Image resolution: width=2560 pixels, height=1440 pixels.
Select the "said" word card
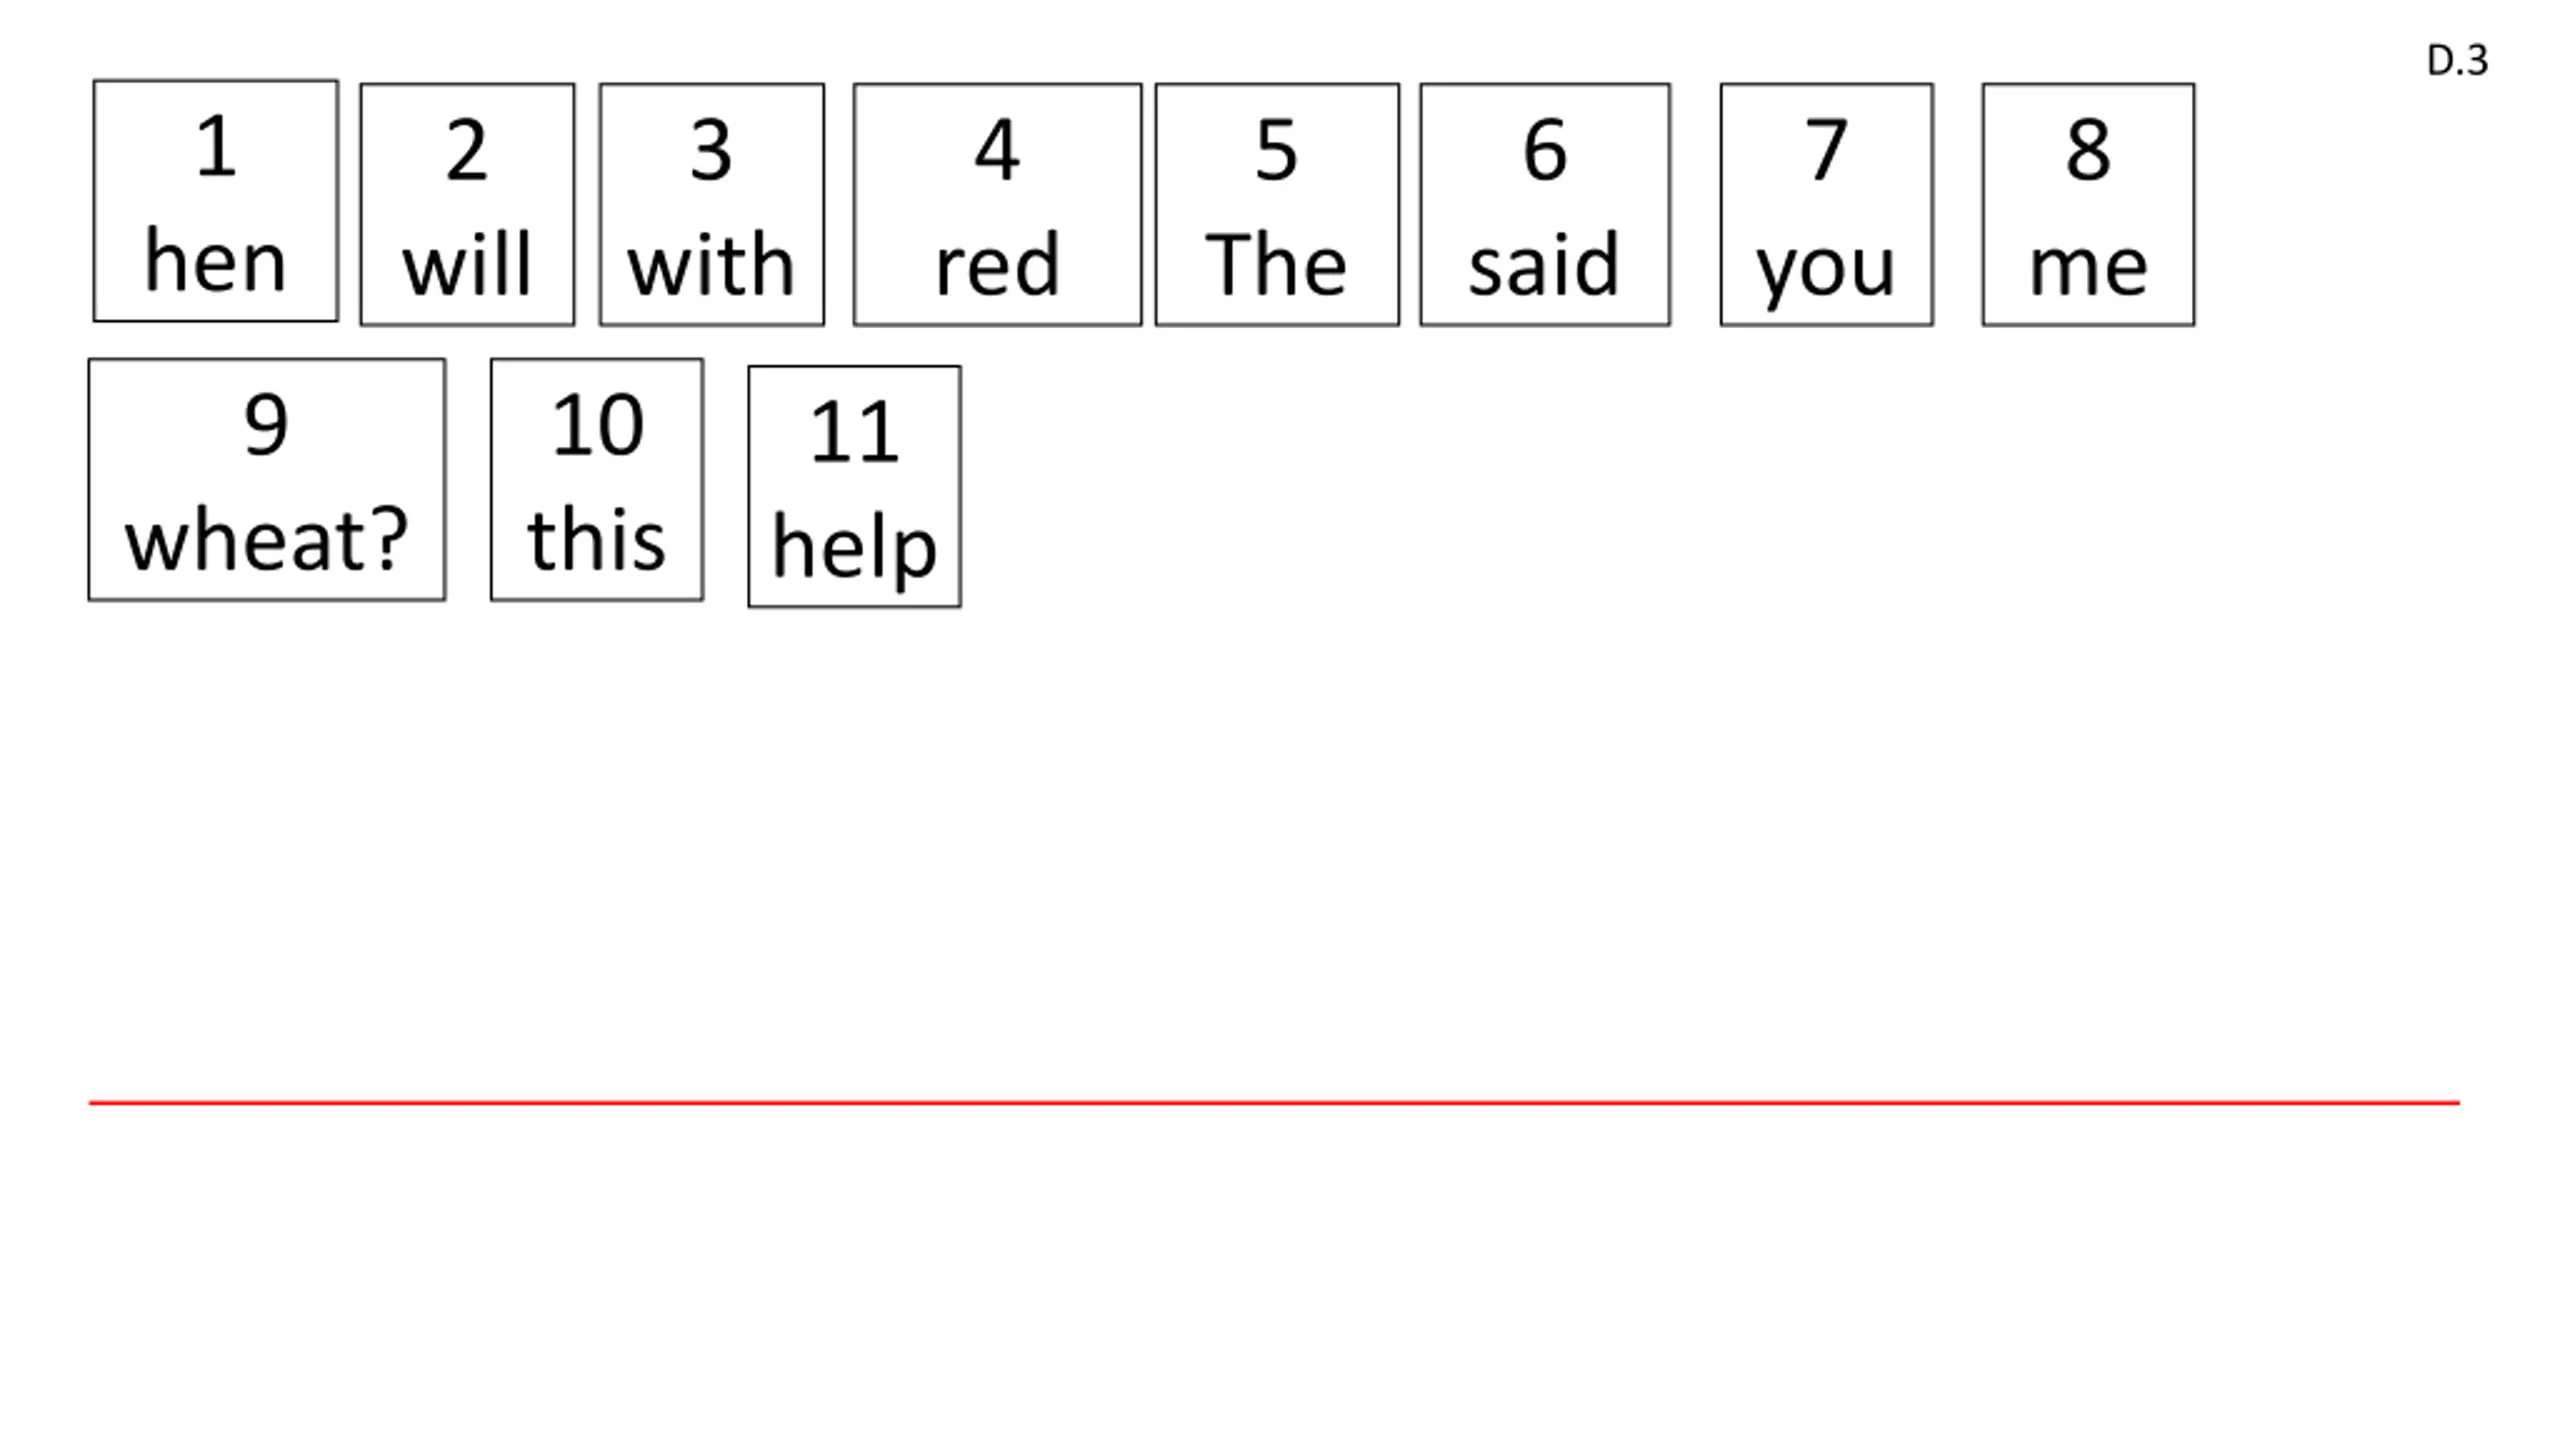[1544, 205]
